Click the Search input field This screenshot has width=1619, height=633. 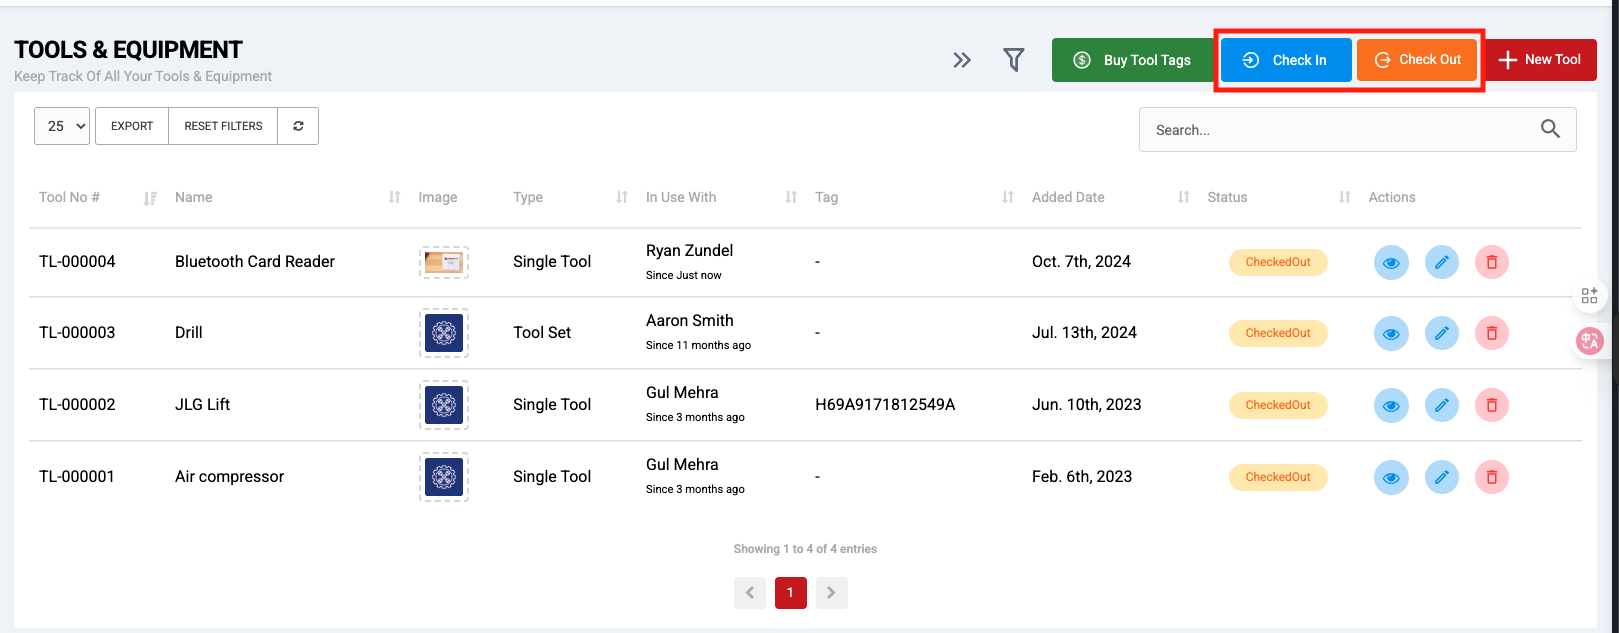pyautogui.click(x=1340, y=130)
